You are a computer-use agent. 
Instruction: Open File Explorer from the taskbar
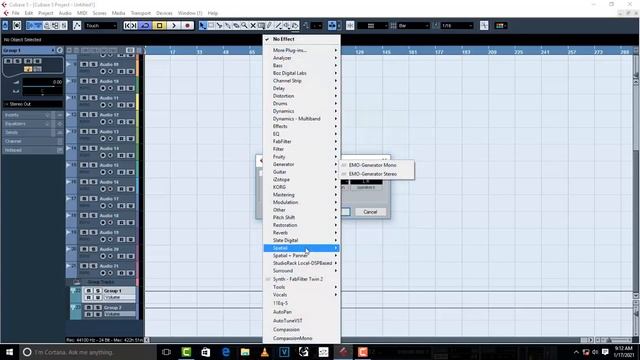(245, 352)
